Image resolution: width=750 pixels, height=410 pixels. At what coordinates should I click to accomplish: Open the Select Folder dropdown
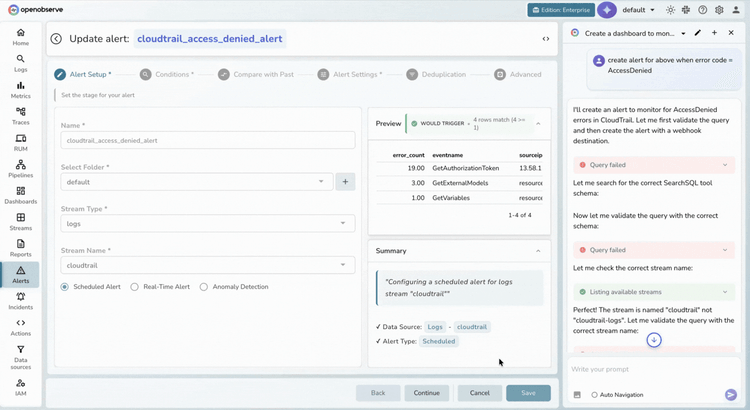tap(197, 182)
